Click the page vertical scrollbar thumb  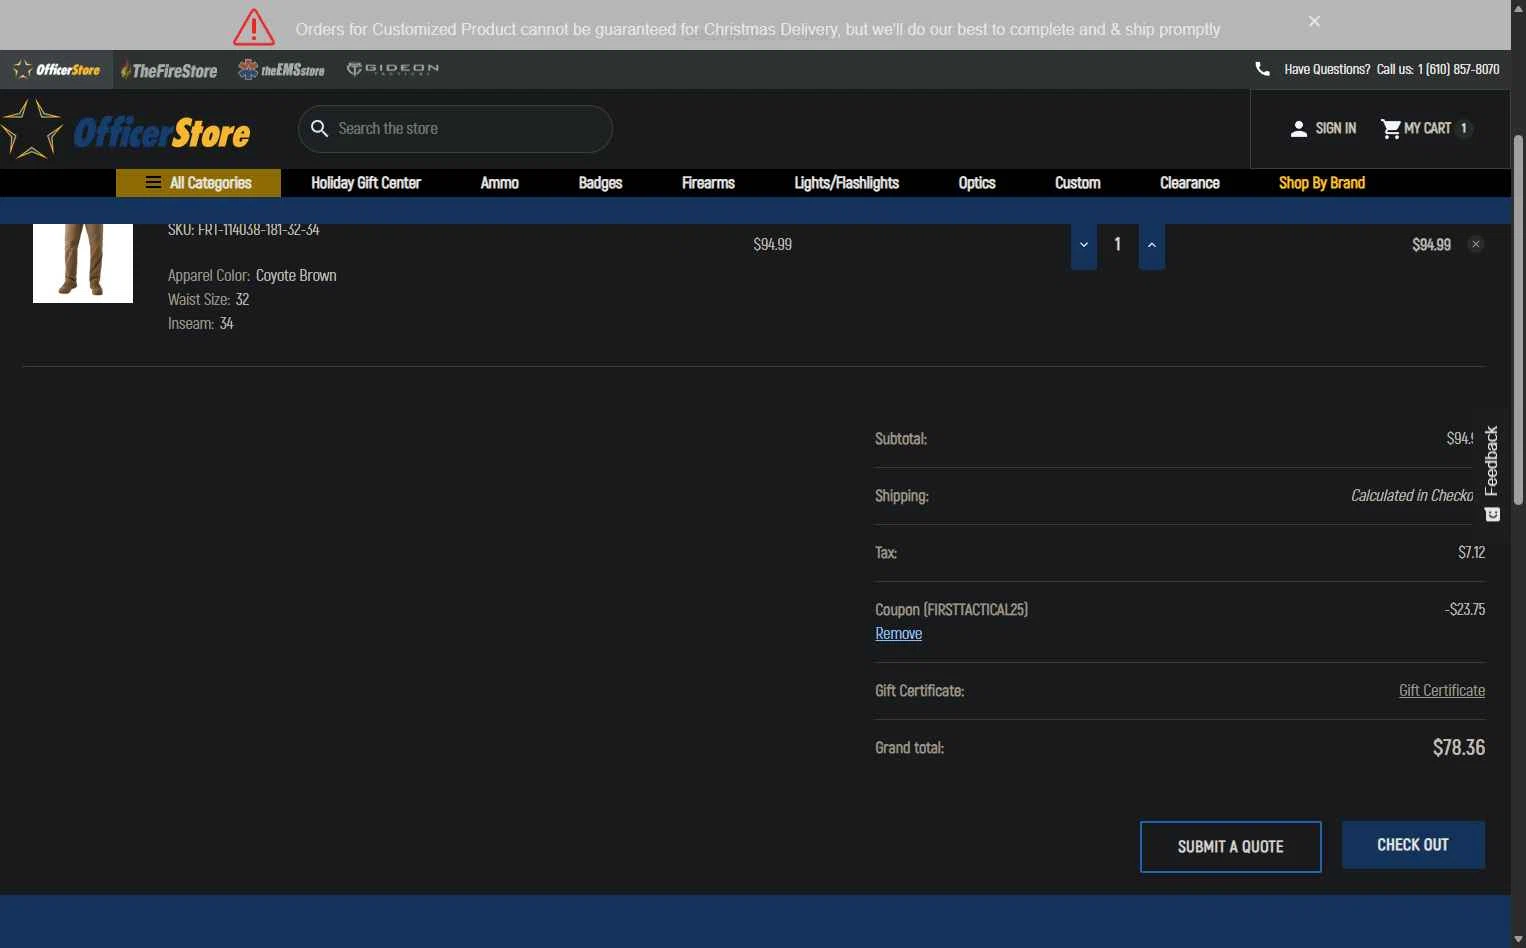coord(1518,320)
